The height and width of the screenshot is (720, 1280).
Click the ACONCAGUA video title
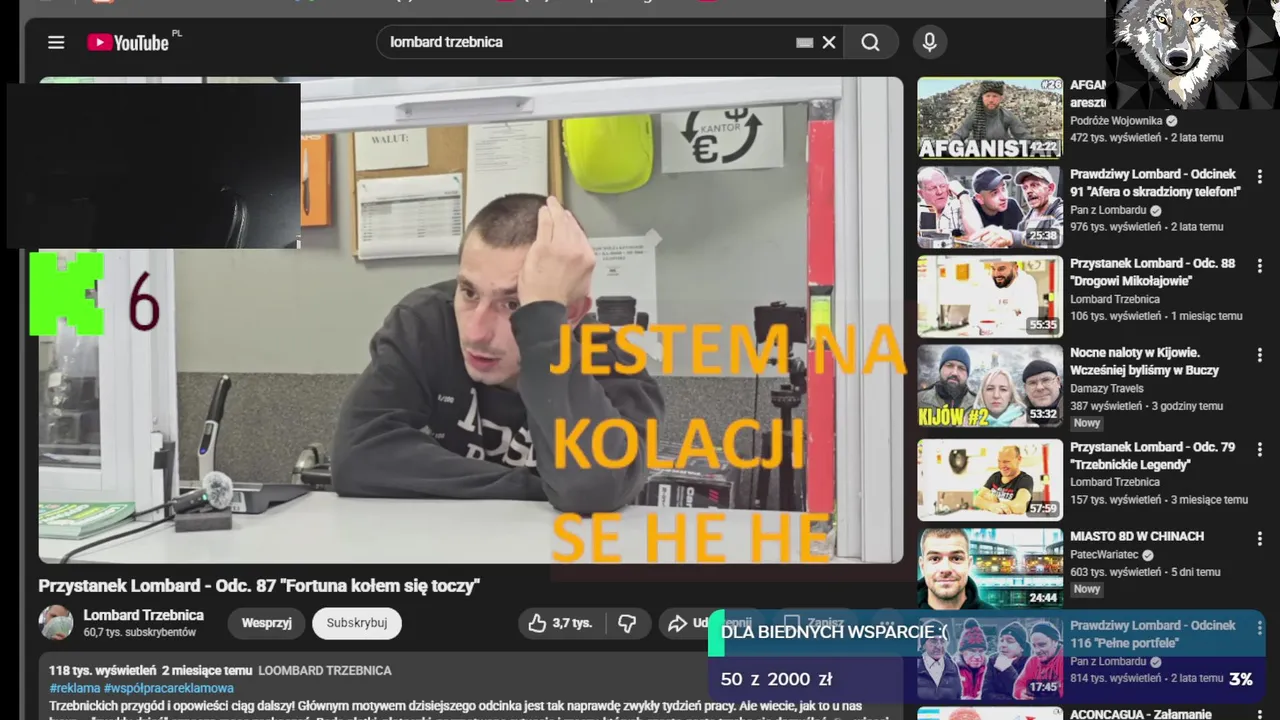[1140, 714]
